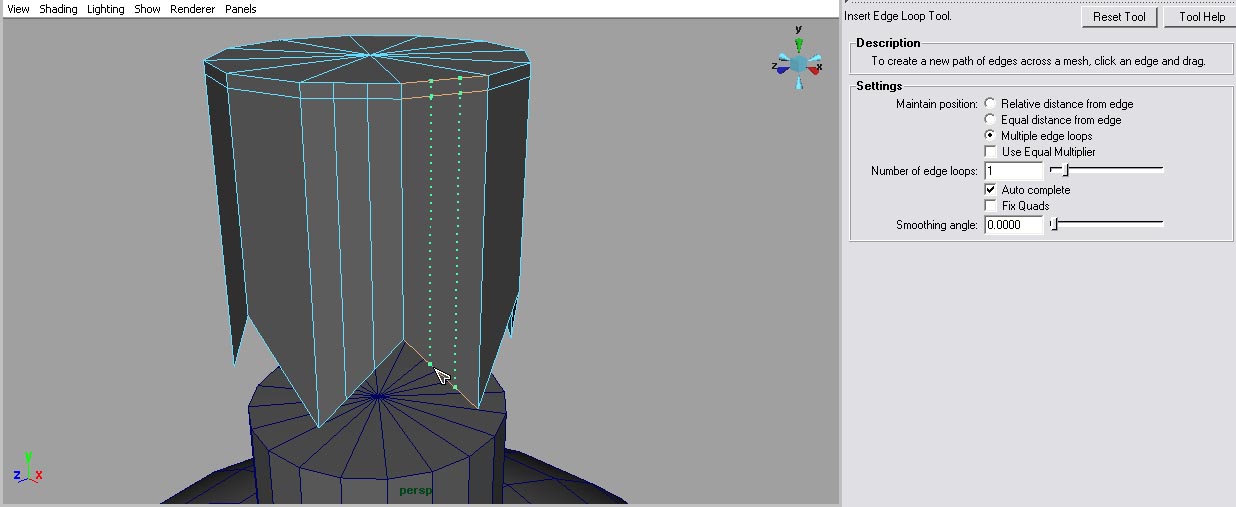The height and width of the screenshot is (507, 1236).
Task: Click the view axis gizmo icon
Action: coord(798,62)
